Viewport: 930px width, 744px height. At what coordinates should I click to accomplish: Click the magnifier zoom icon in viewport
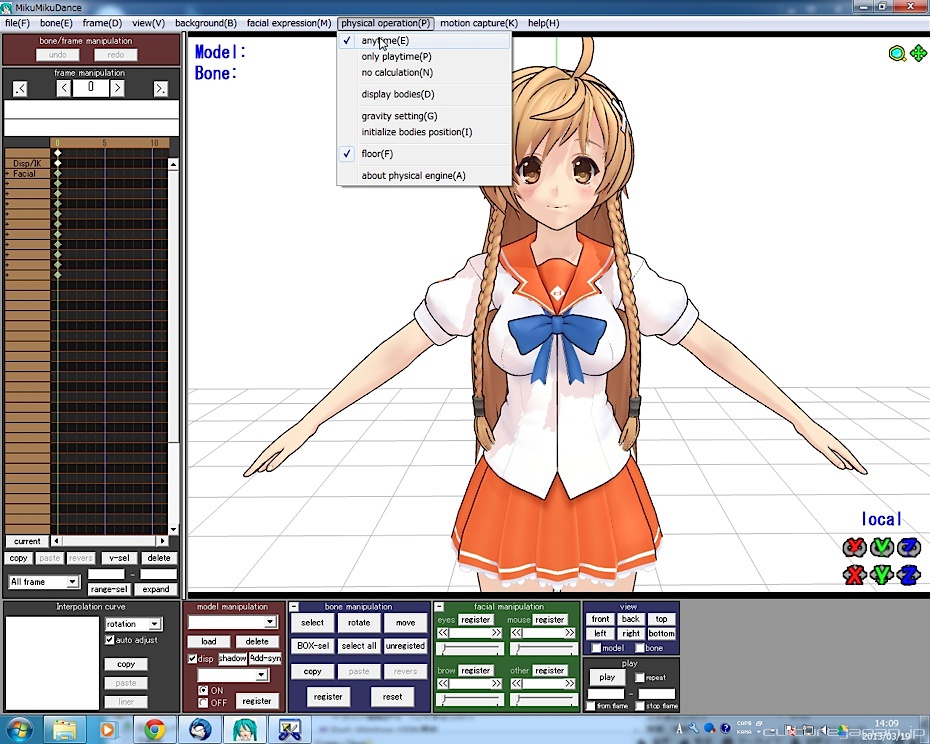pos(897,54)
